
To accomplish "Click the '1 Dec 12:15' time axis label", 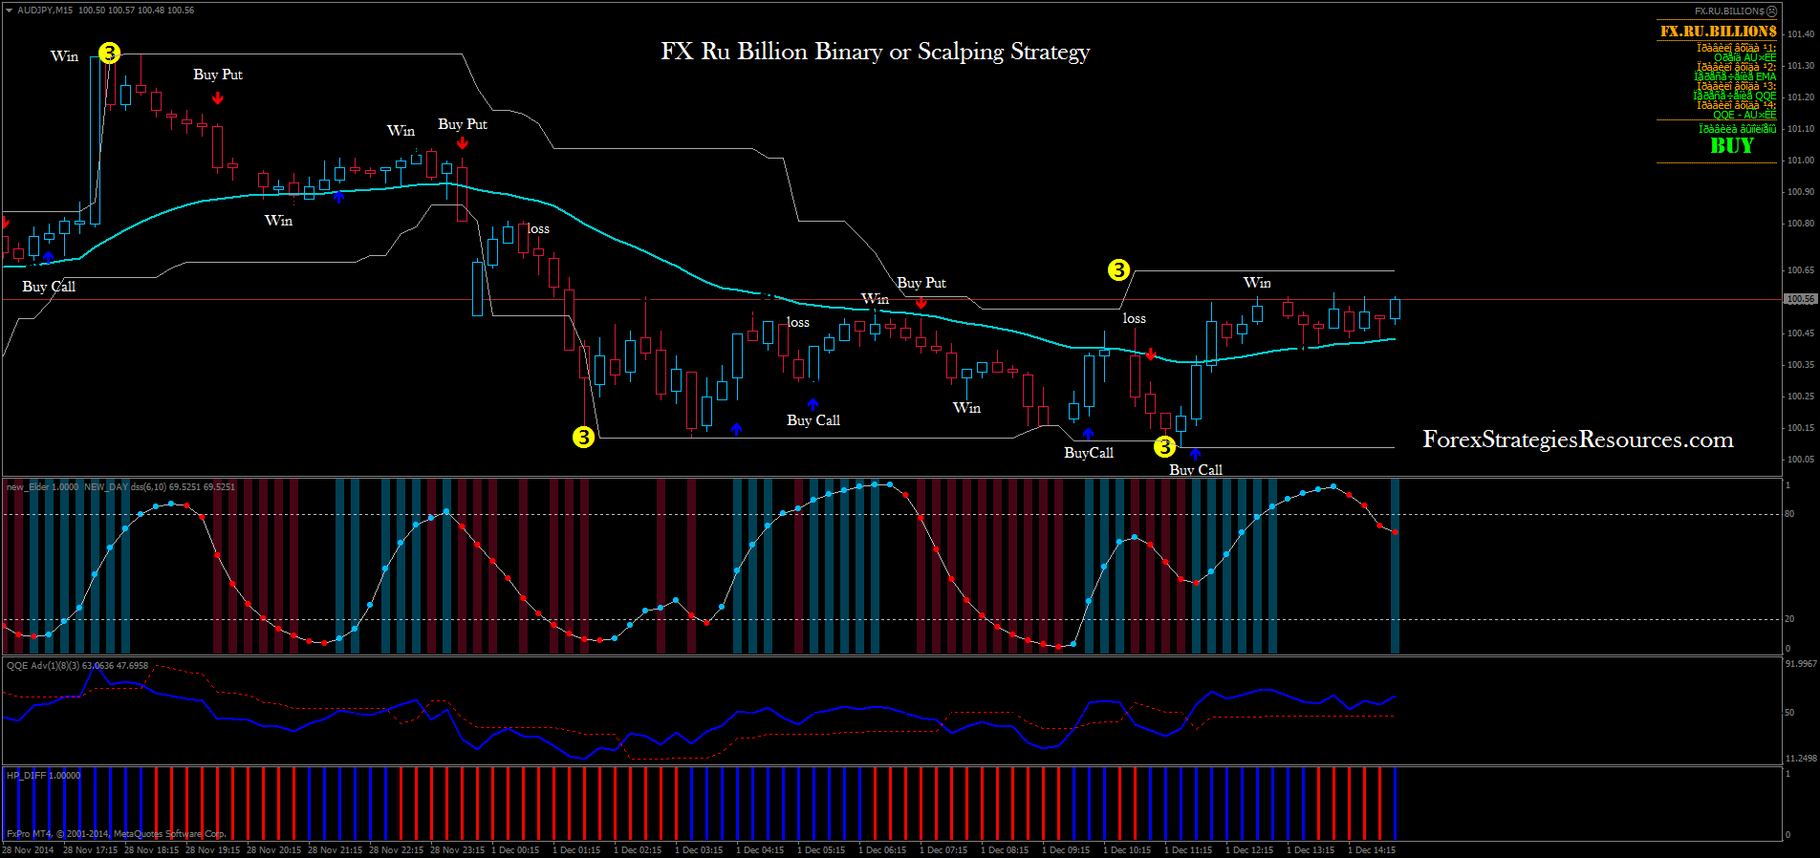I will 1249,850.
